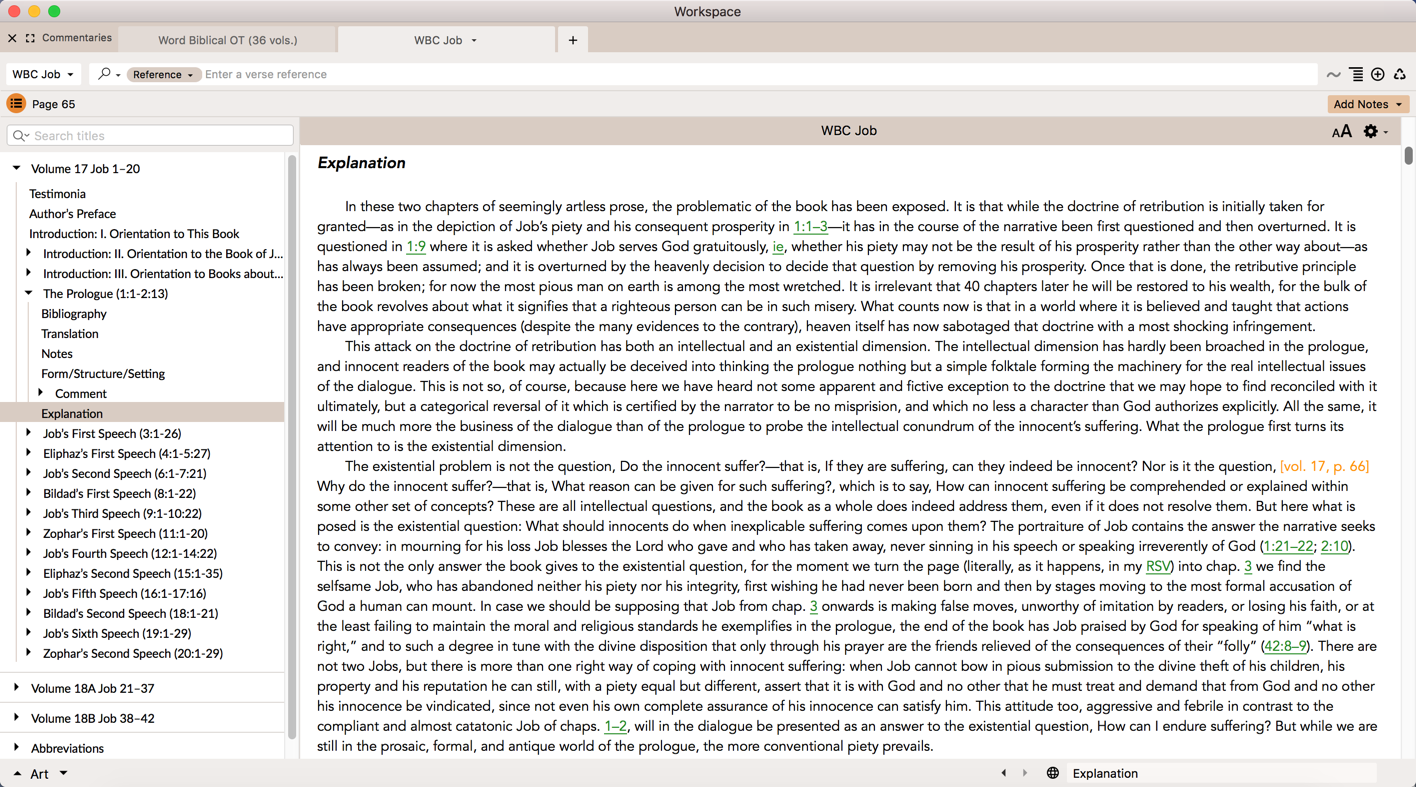
Task: Click the fullscreen brackets icon beside Commentaries
Action: [30, 38]
